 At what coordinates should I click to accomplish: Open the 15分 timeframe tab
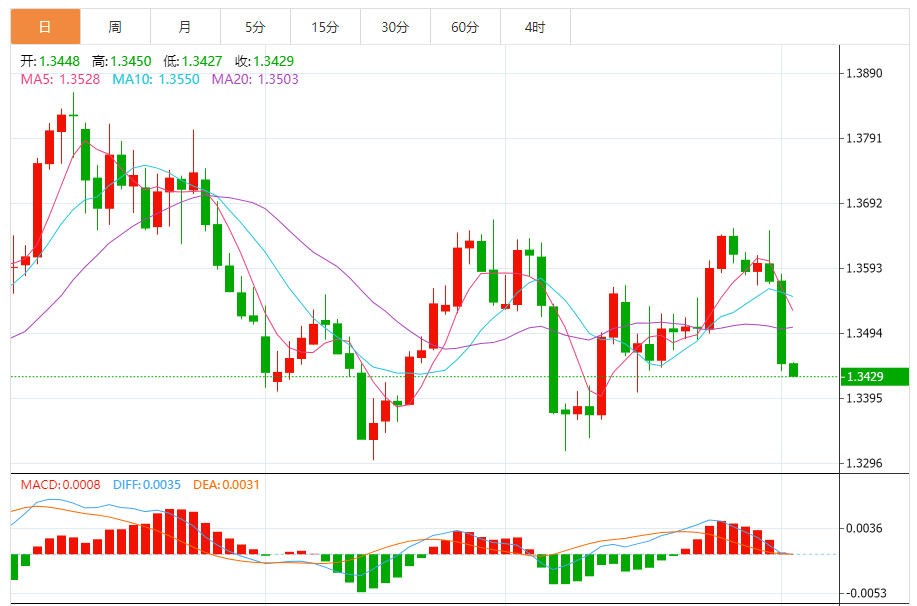point(325,27)
